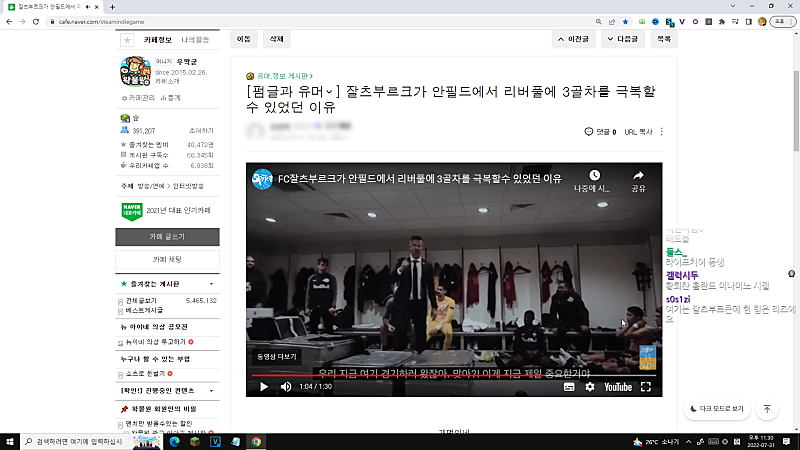Collapse the 즐겨찾는 게시판 section arrow
Screen dimensions: 800x450
coord(211,284)
